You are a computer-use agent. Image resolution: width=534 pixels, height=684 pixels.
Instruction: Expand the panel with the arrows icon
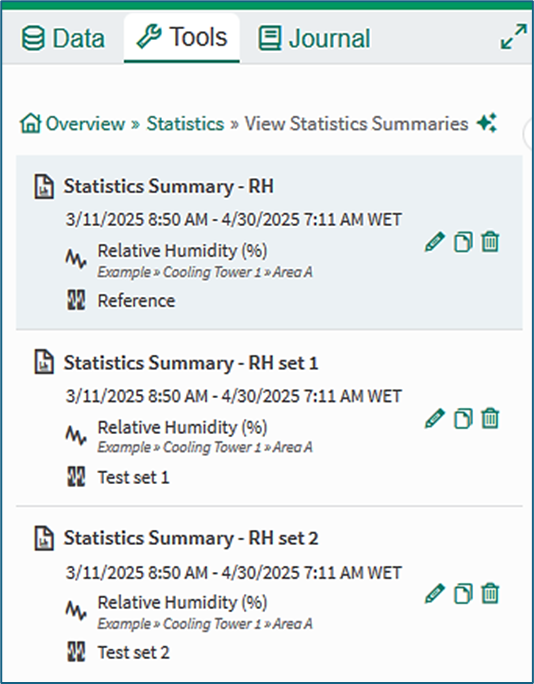pyautogui.click(x=513, y=37)
